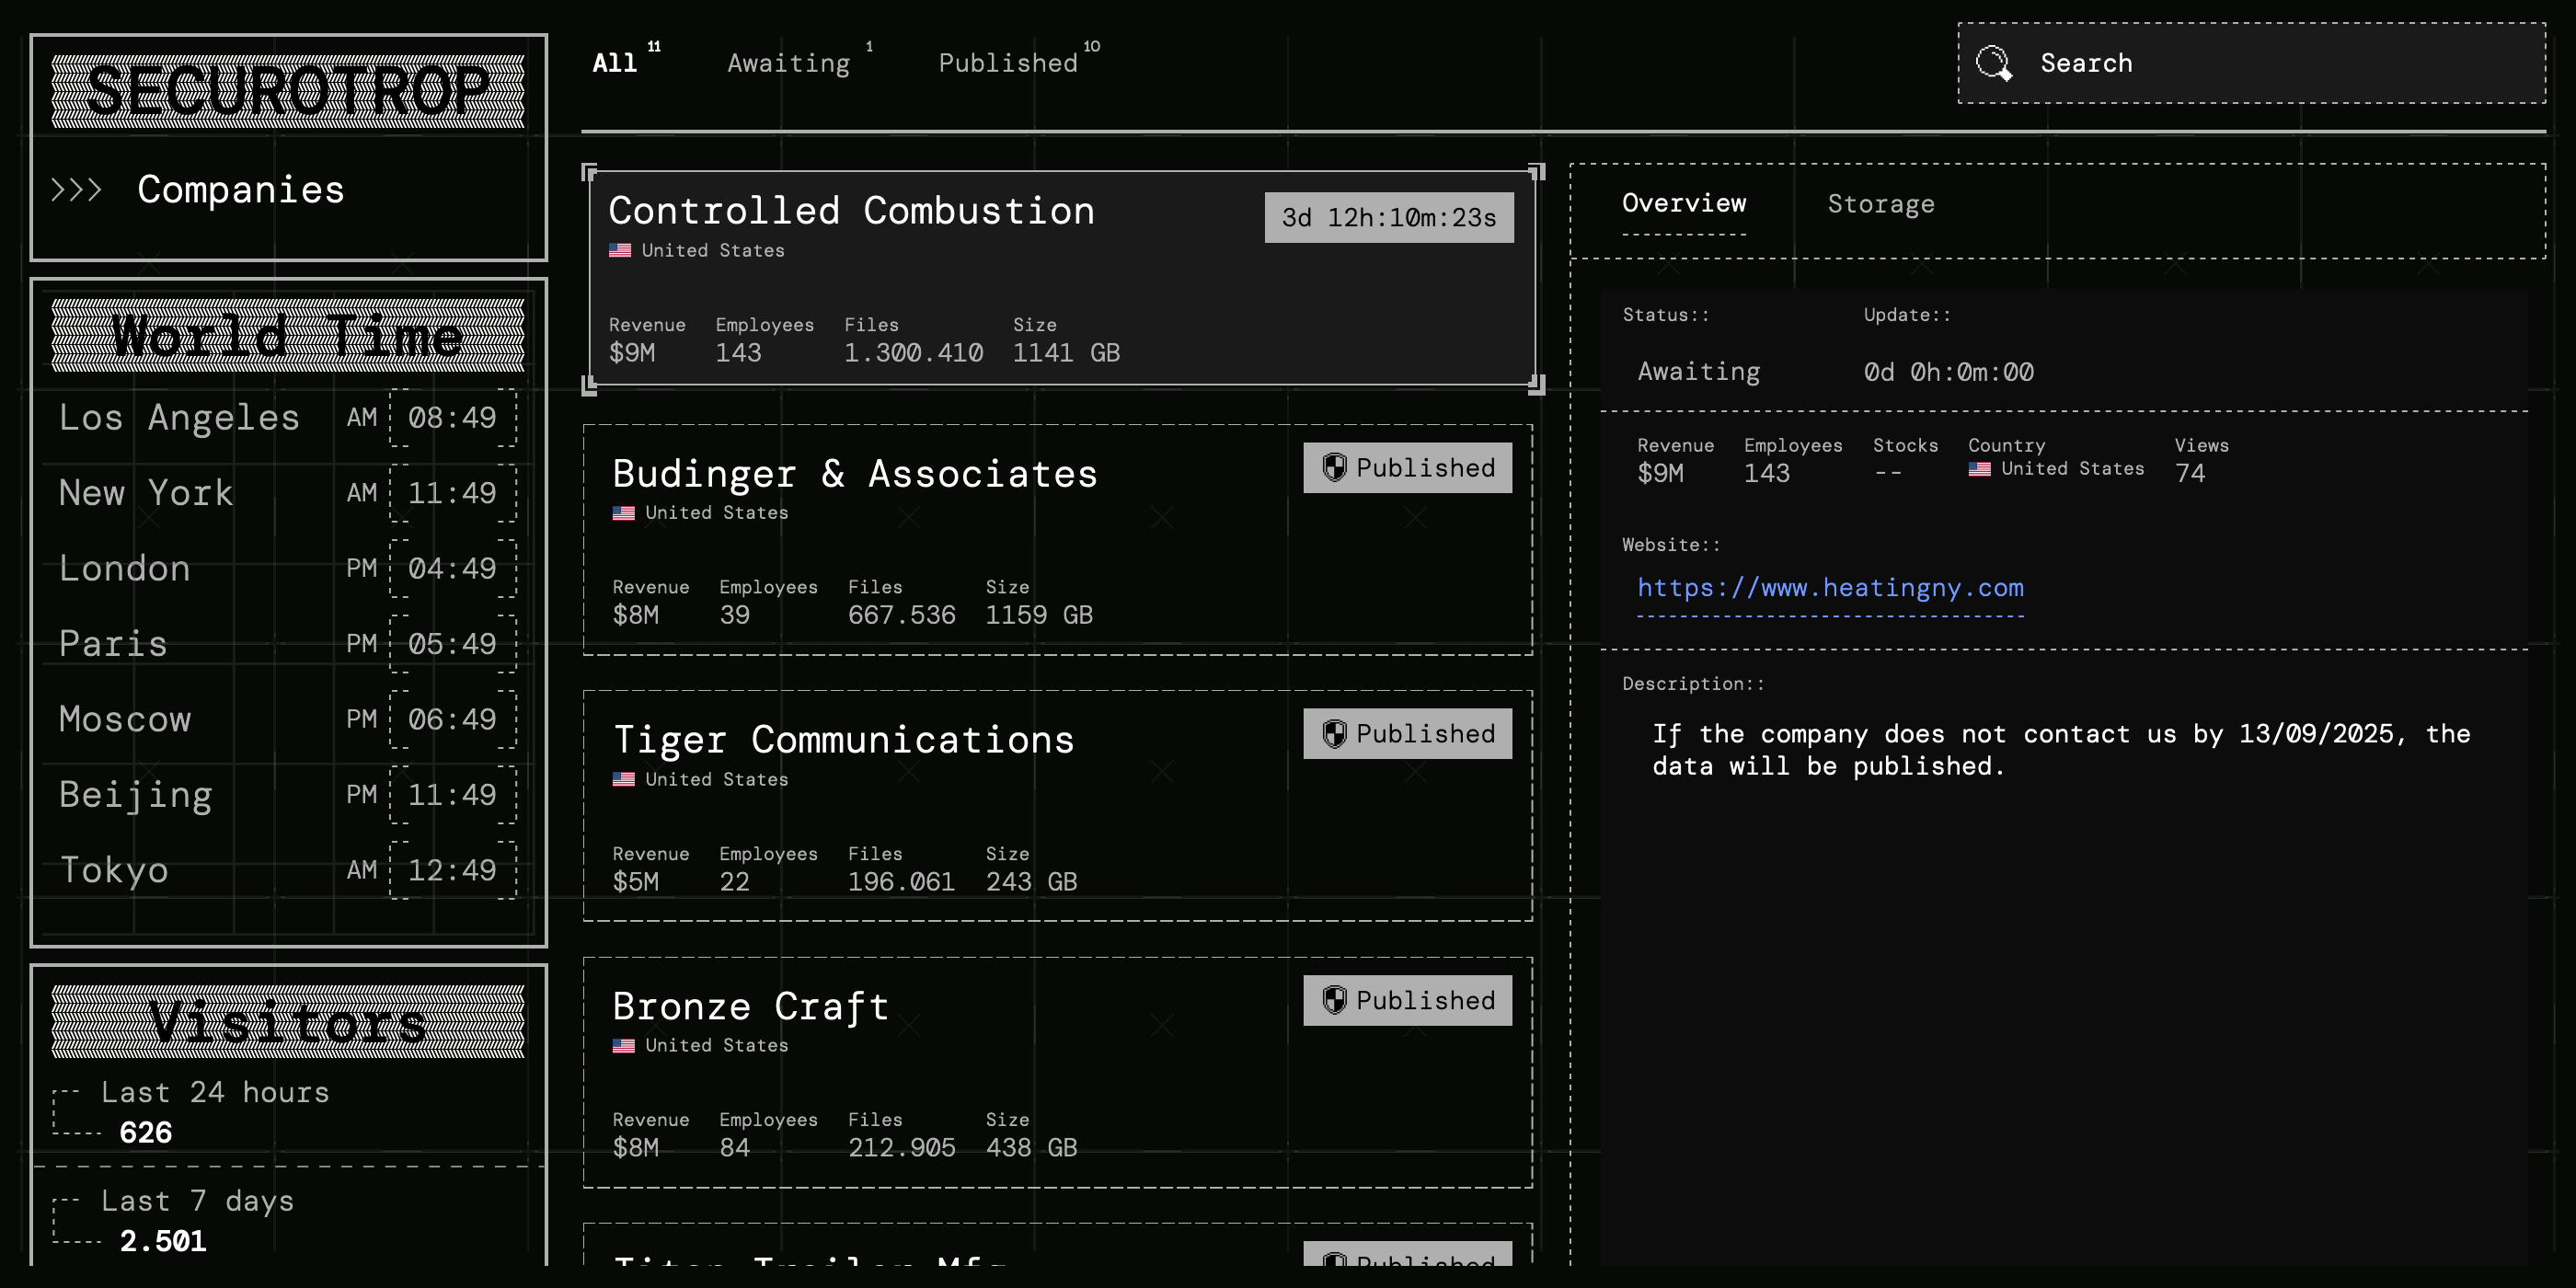Click Controlled Combustion size 1141 GB
The height and width of the screenshot is (1288, 2576).
[1066, 353]
